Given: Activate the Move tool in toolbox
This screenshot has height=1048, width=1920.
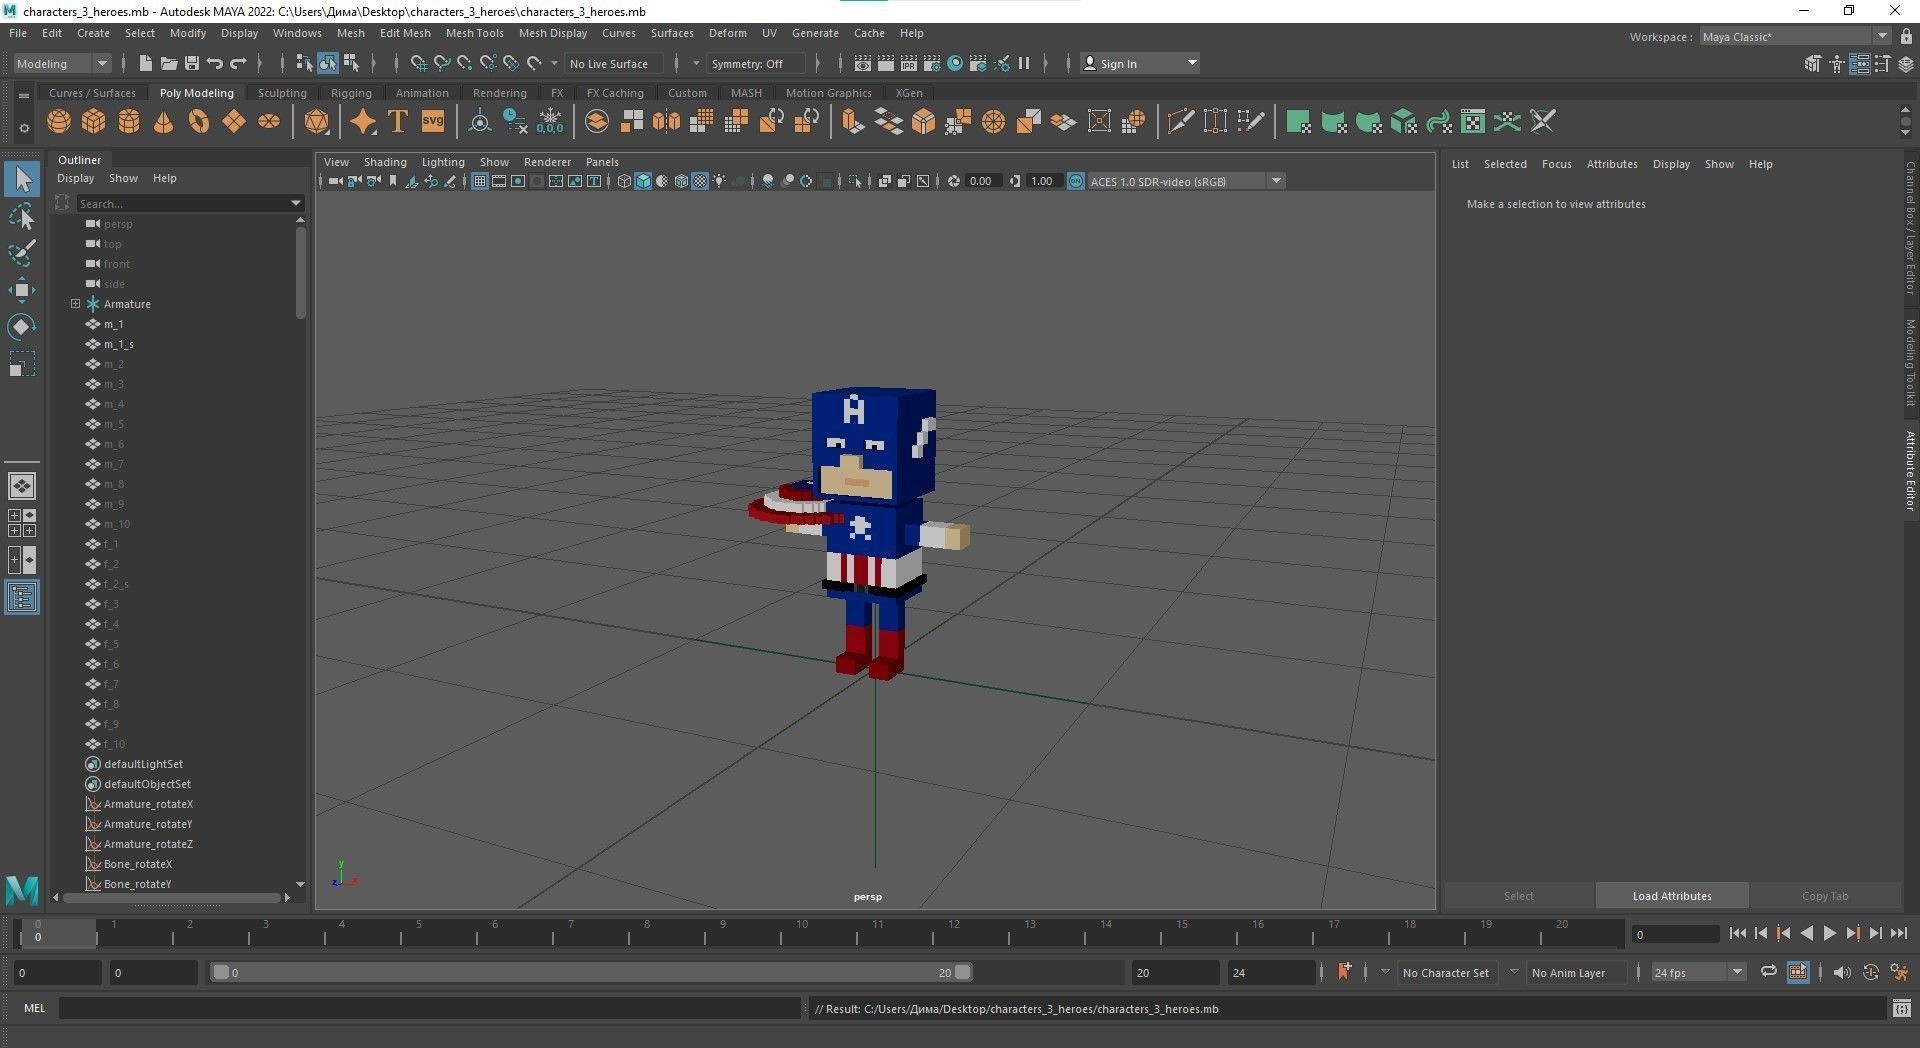Looking at the screenshot, I should coord(22,290).
